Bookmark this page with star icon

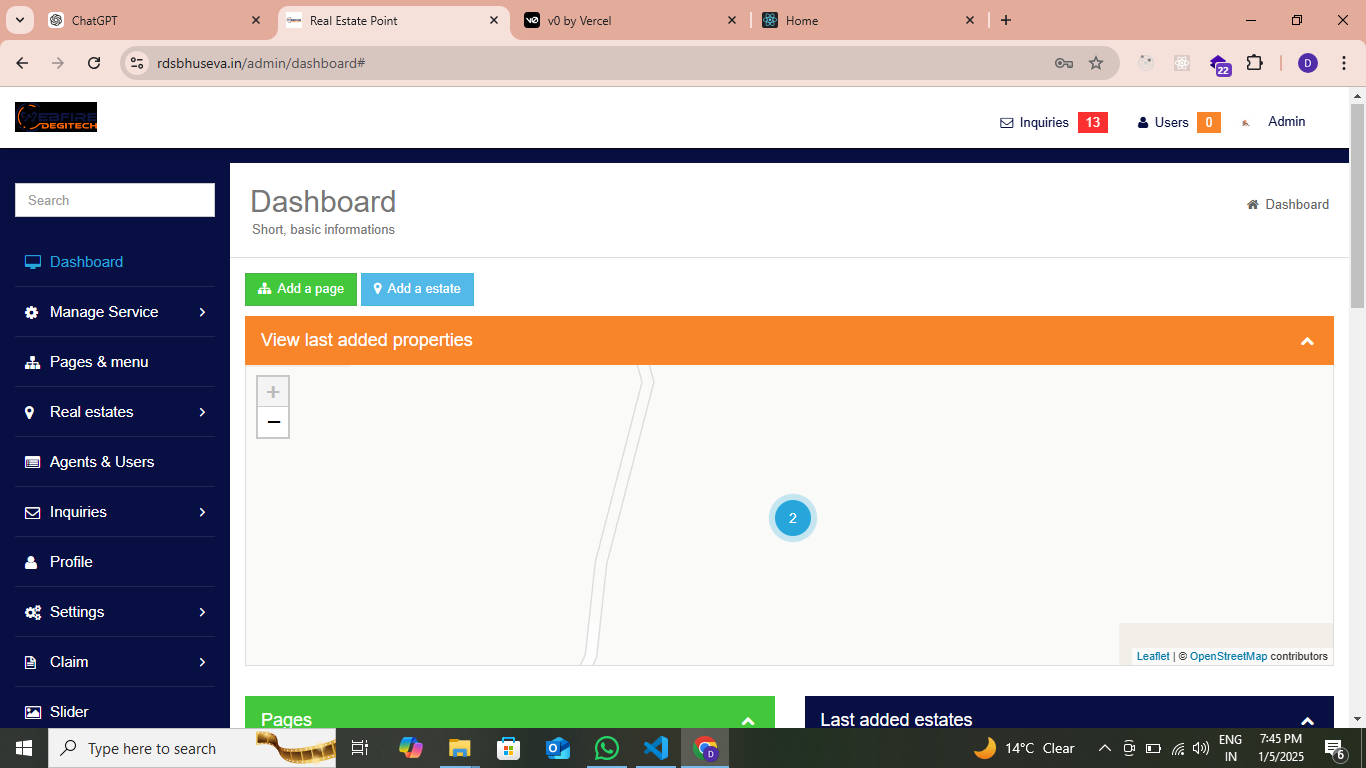click(1096, 63)
